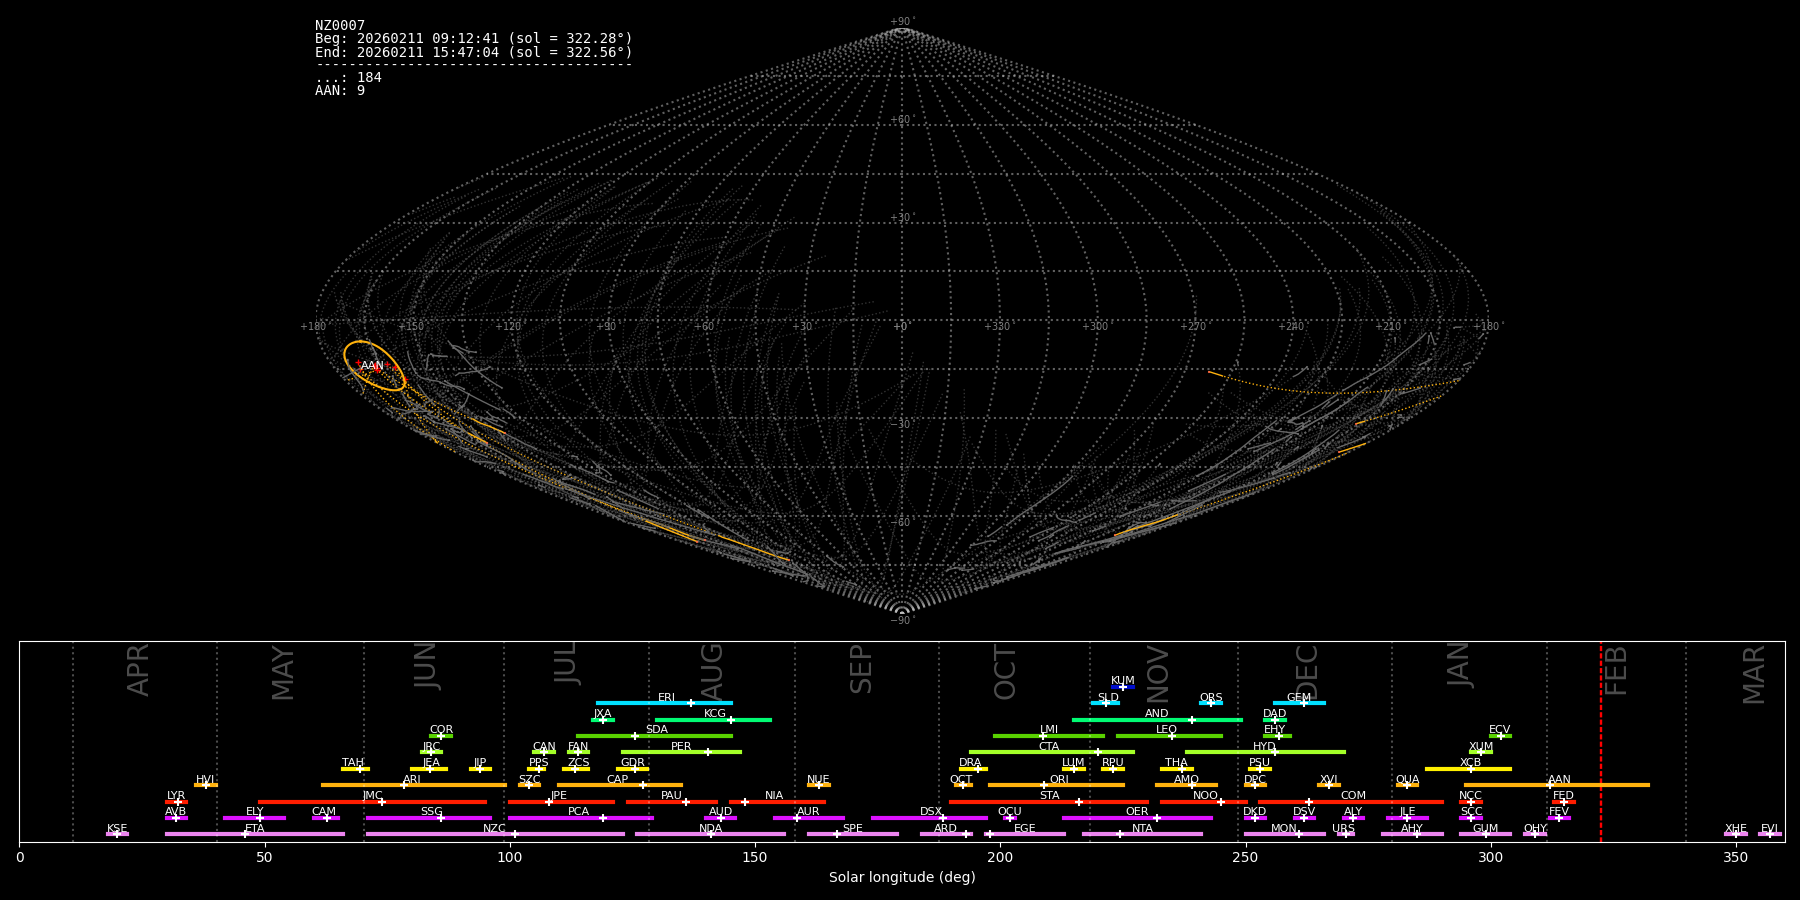Click the COM shower label
The height and width of the screenshot is (900, 1800).
coord(1353,796)
